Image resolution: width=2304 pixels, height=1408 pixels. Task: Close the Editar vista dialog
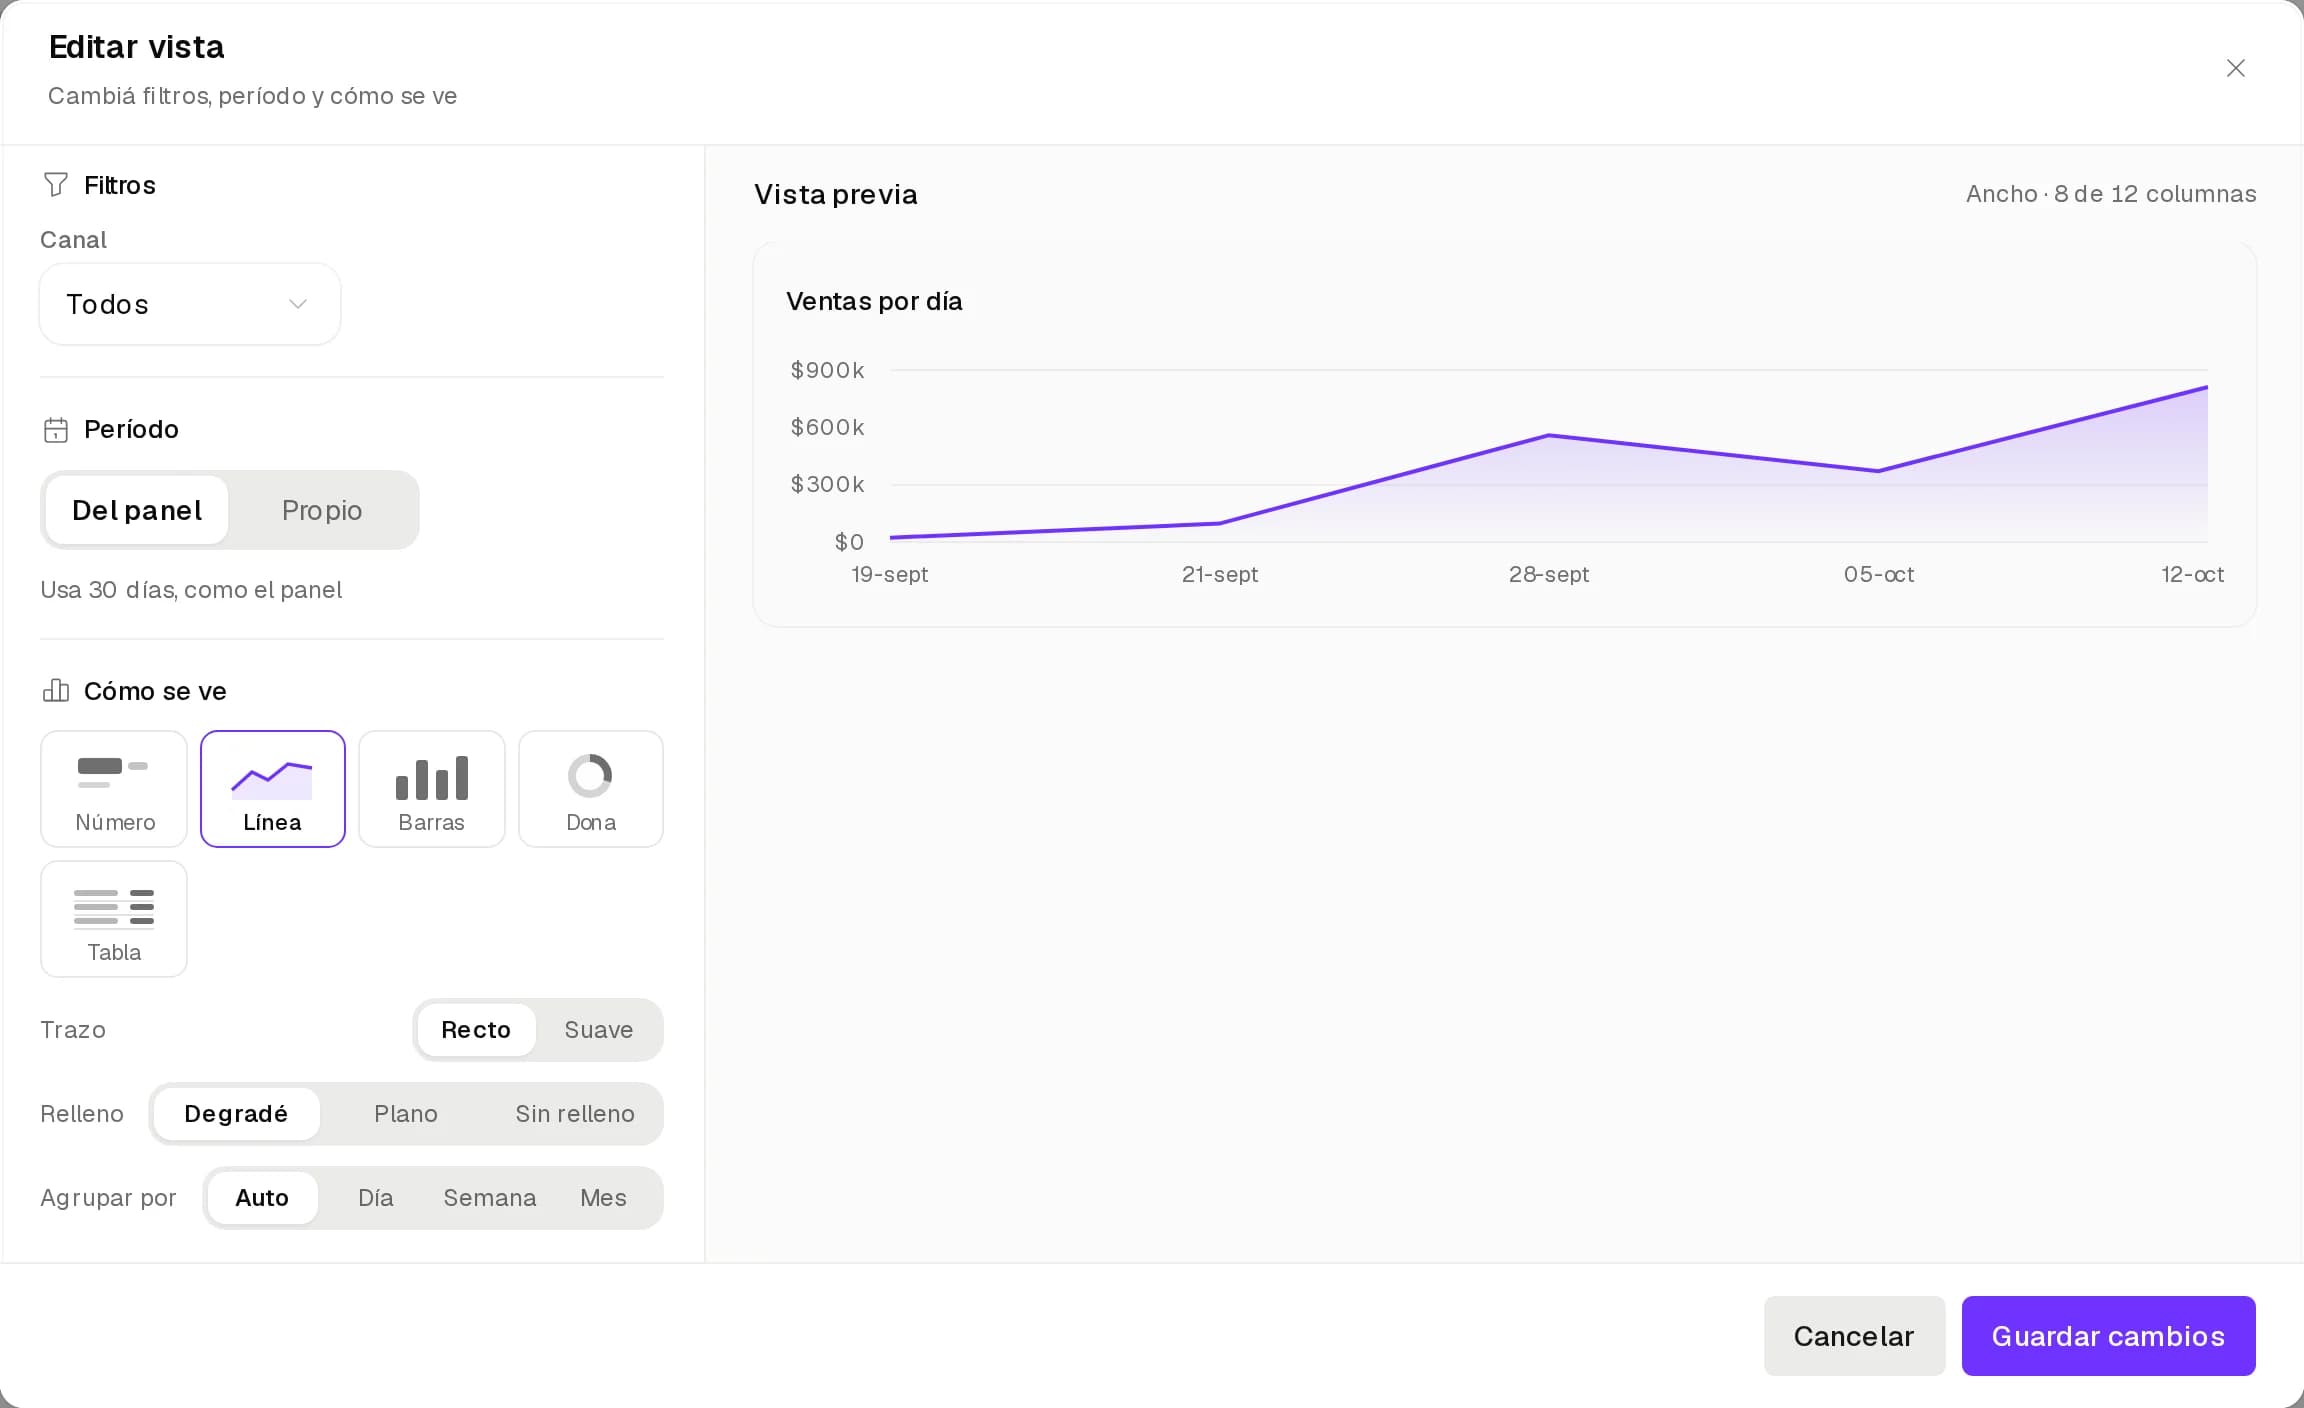tap(2235, 68)
